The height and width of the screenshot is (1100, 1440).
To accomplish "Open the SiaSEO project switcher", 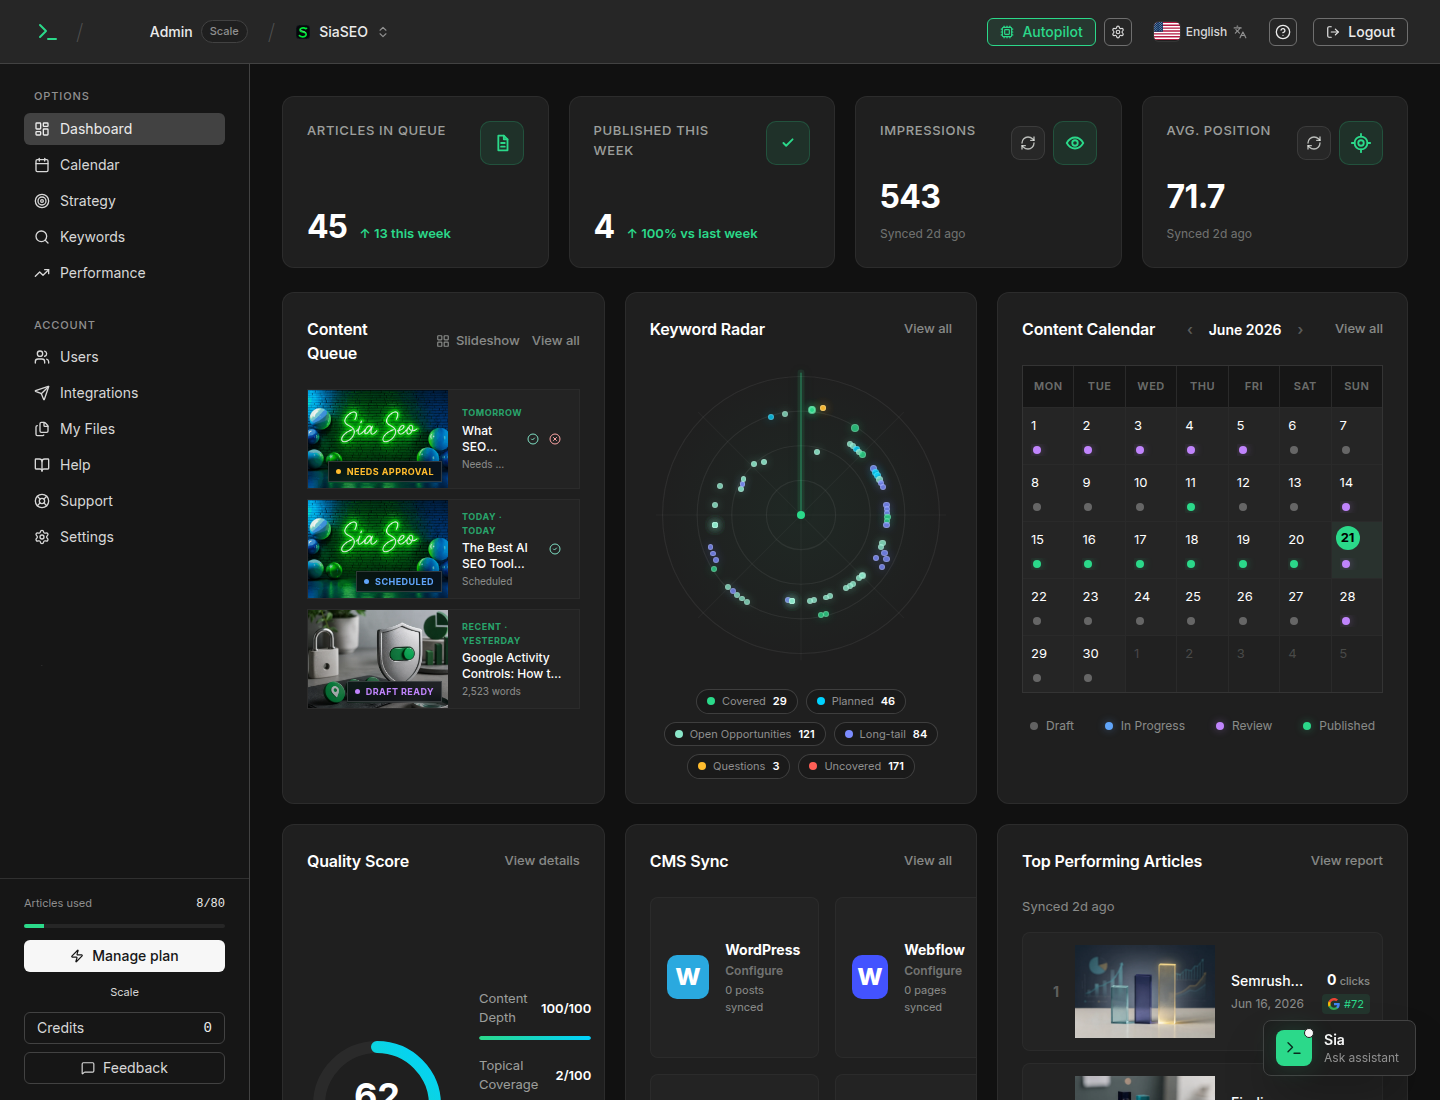I will [x=342, y=32].
